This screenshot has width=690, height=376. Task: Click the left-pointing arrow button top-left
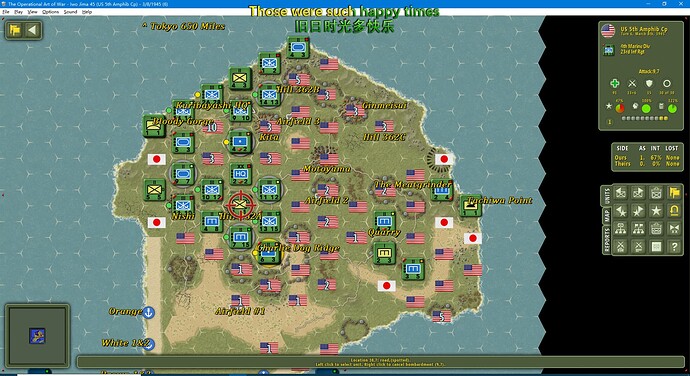click(32, 30)
